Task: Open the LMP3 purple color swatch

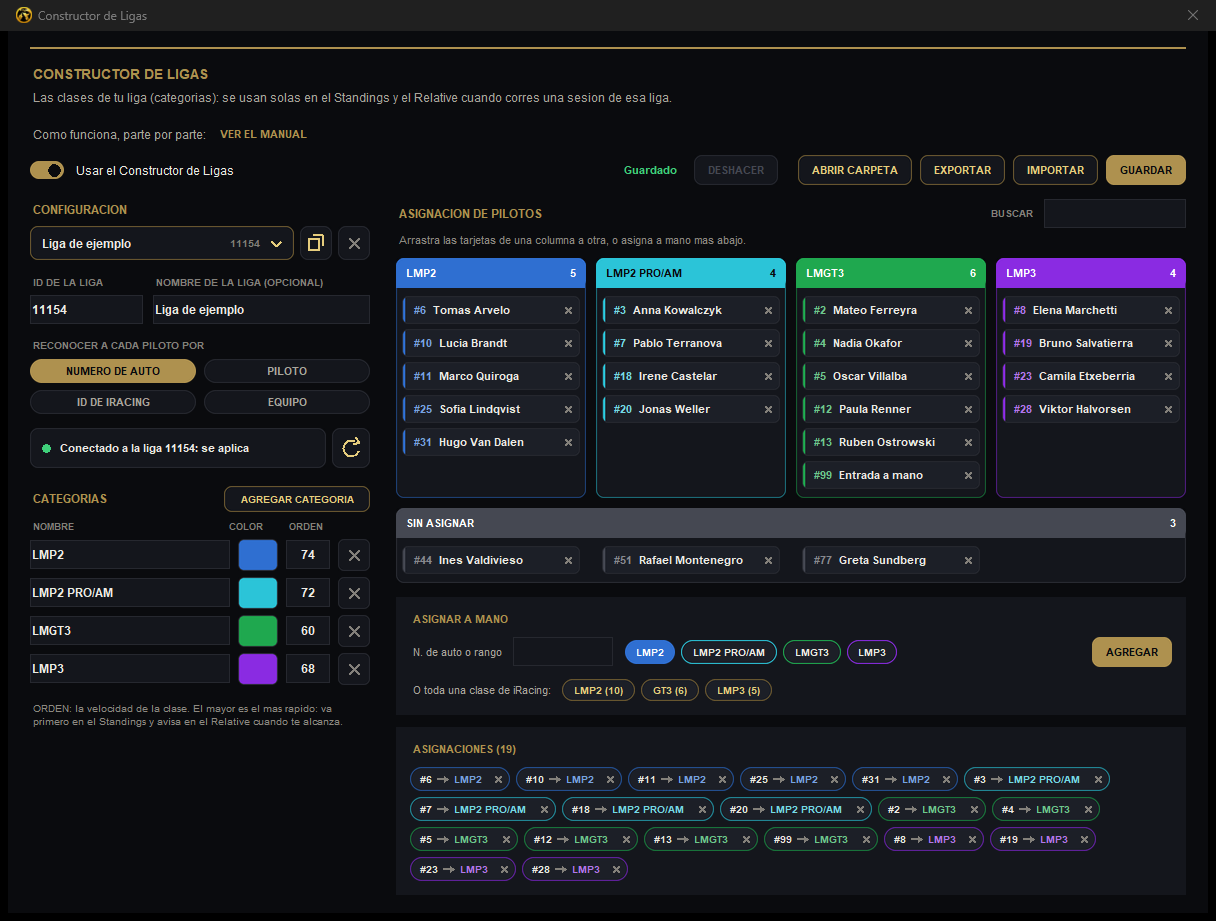Action: click(x=258, y=669)
